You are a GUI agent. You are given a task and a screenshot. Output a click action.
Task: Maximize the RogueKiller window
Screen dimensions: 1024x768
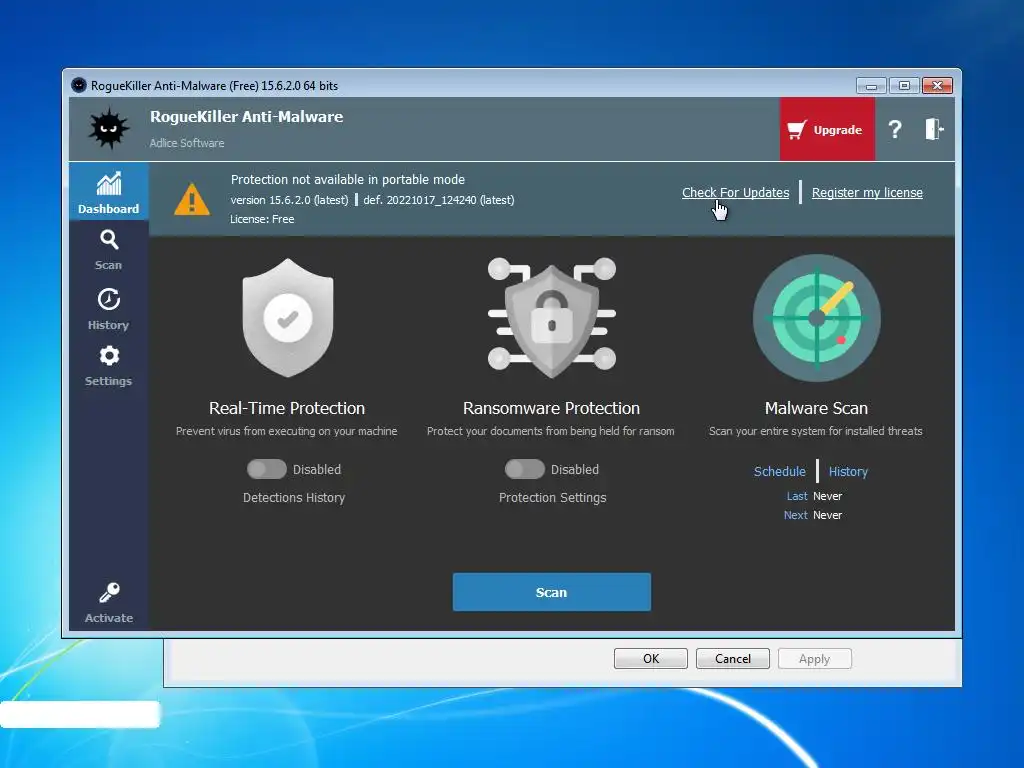[x=904, y=86]
